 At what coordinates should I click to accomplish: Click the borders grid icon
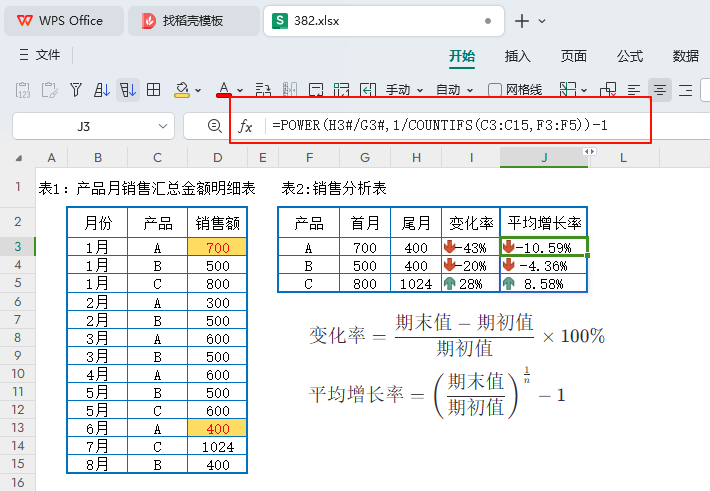[x=154, y=90]
